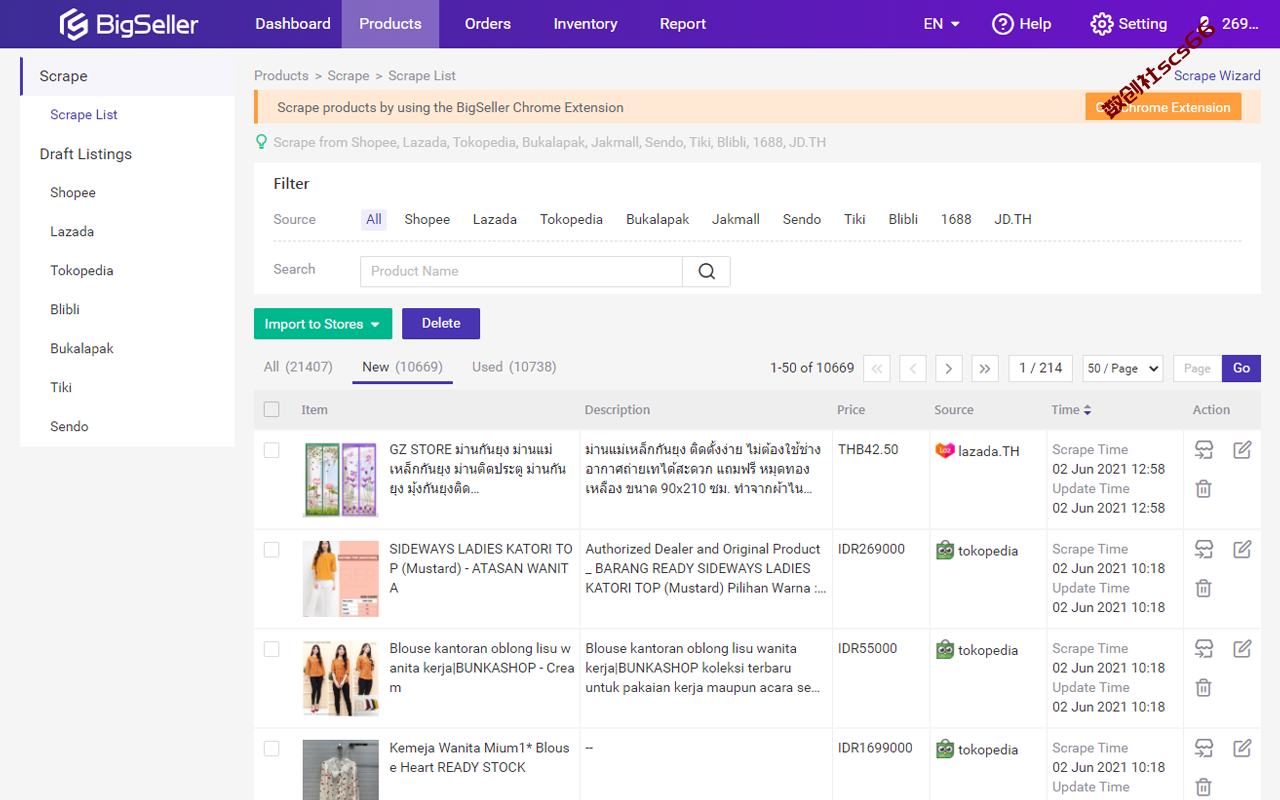The image size is (1280, 800).
Task: Check the Blouse kantoran oblong row
Action: point(271,648)
